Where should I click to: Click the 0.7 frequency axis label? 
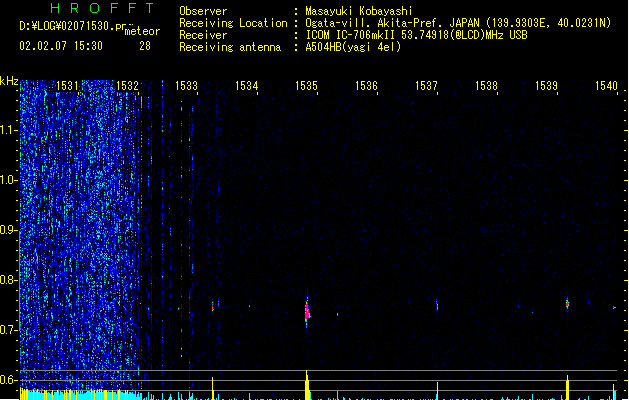[x=8, y=330]
